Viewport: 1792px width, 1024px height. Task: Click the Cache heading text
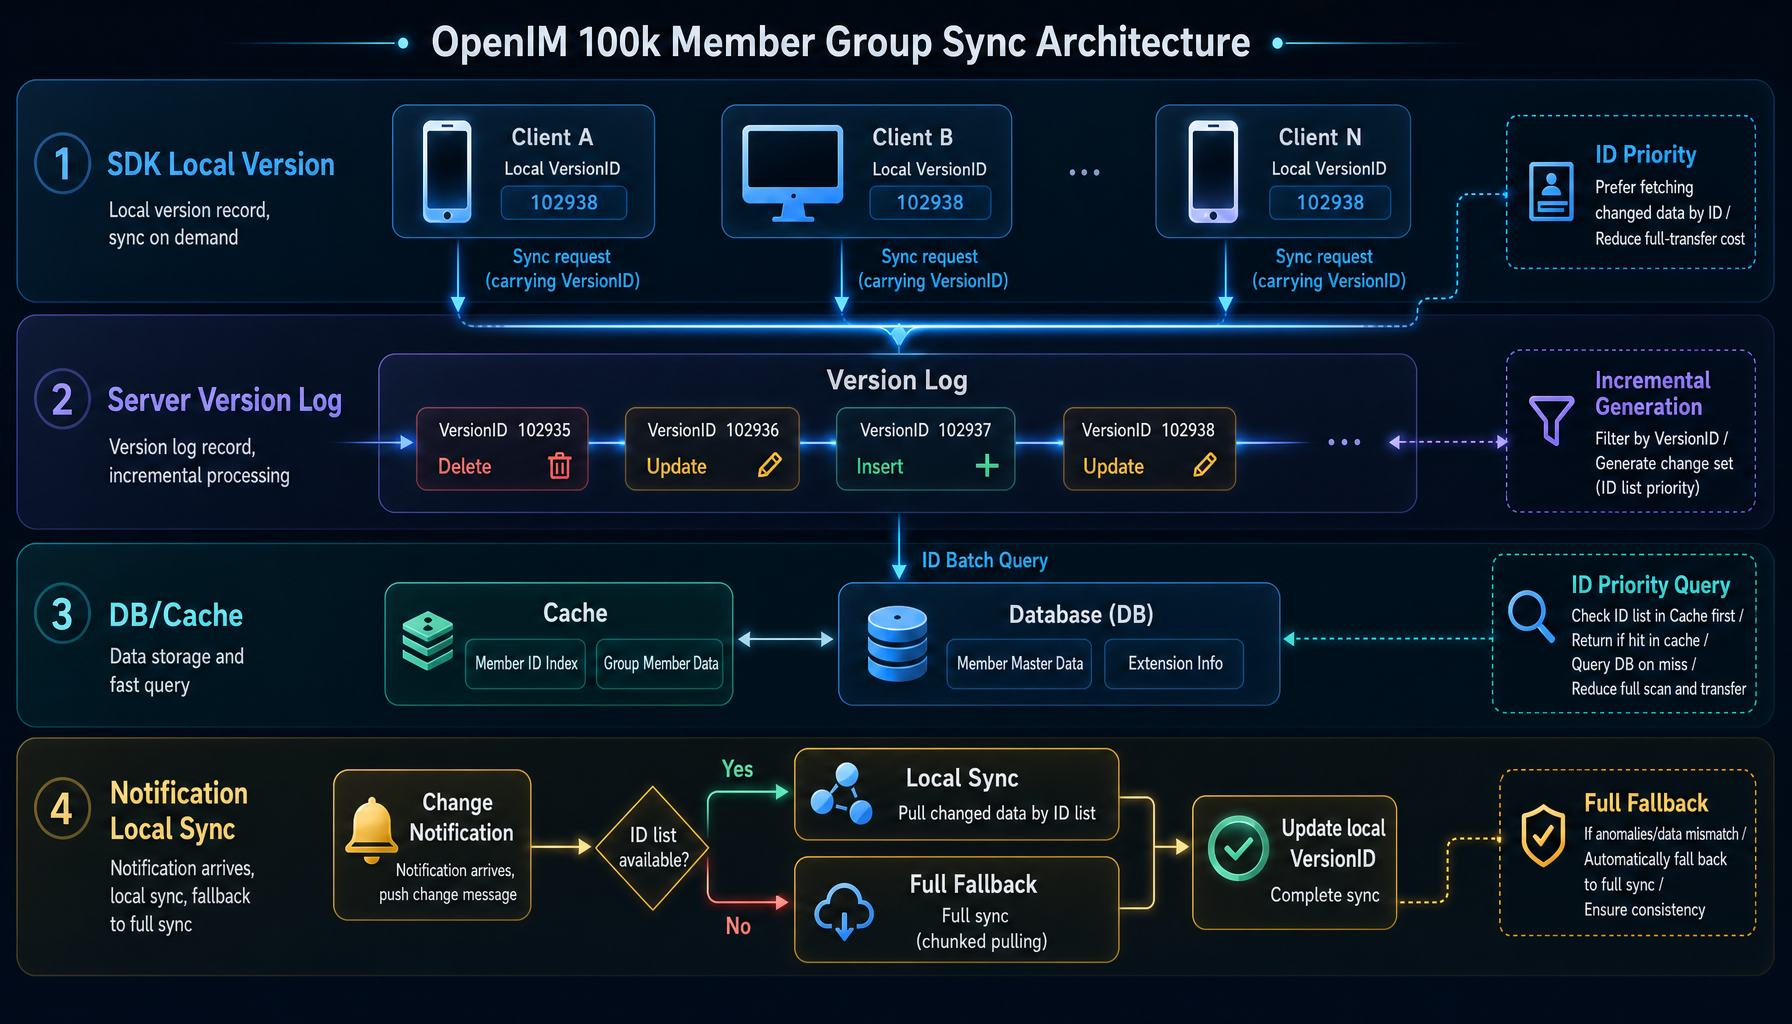point(575,613)
